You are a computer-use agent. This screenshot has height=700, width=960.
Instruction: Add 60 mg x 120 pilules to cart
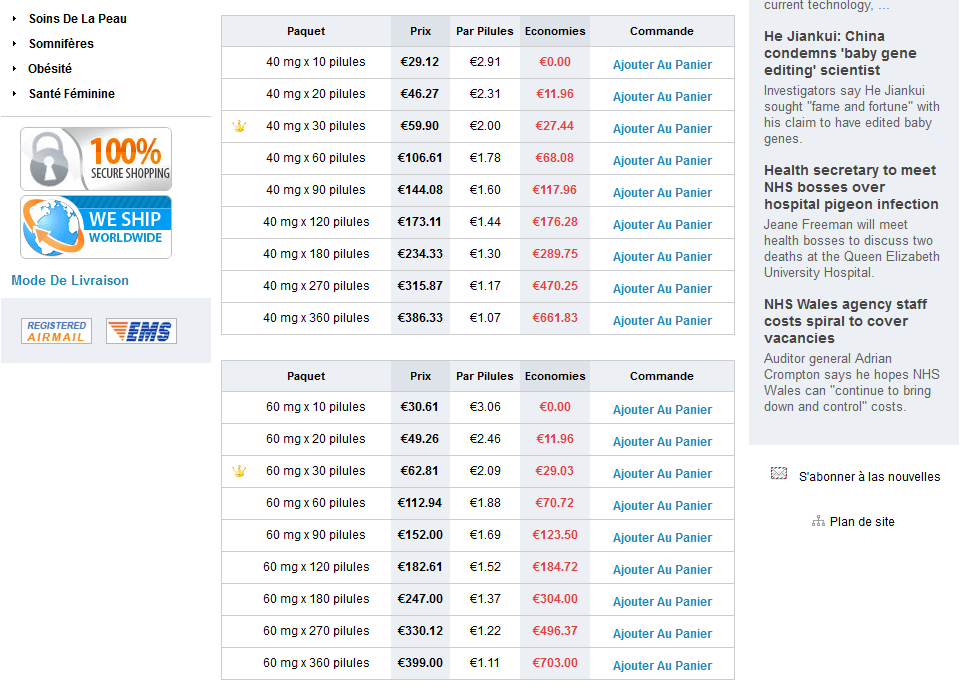(662, 570)
